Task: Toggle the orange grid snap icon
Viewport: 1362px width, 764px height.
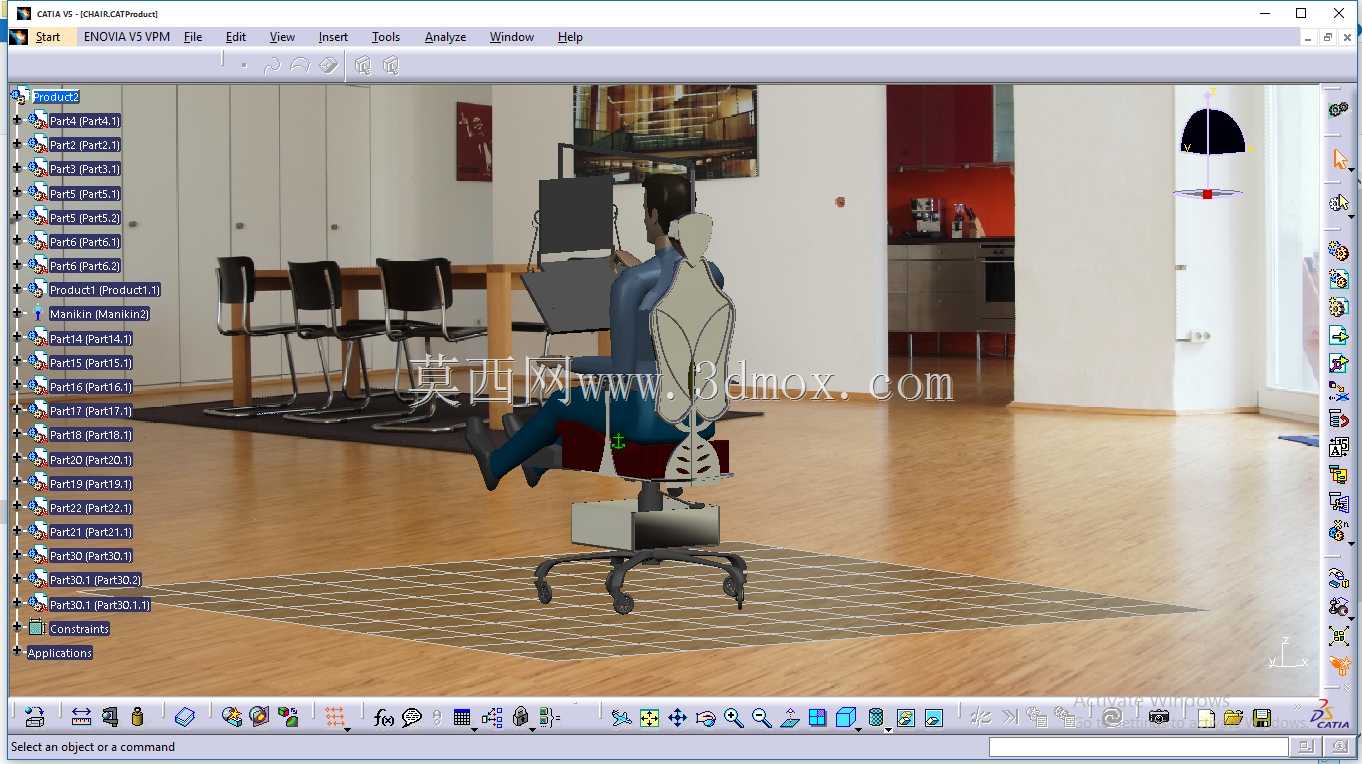Action: coord(335,717)
